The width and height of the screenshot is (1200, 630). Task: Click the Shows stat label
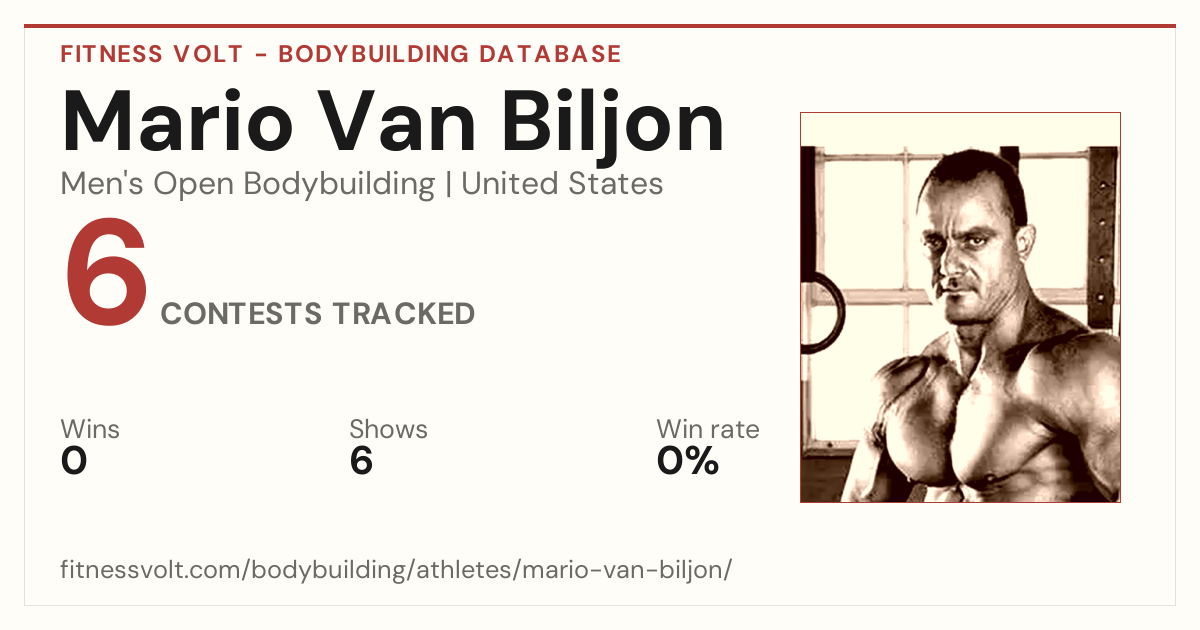(388, 429)
